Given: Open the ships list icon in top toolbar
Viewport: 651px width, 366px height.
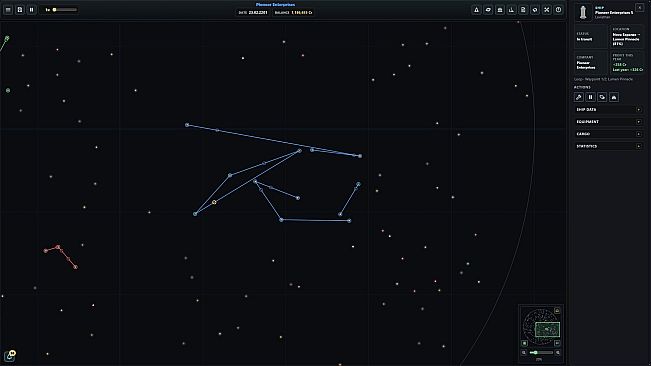Looking at the screenshot, I should click(488, 10).
